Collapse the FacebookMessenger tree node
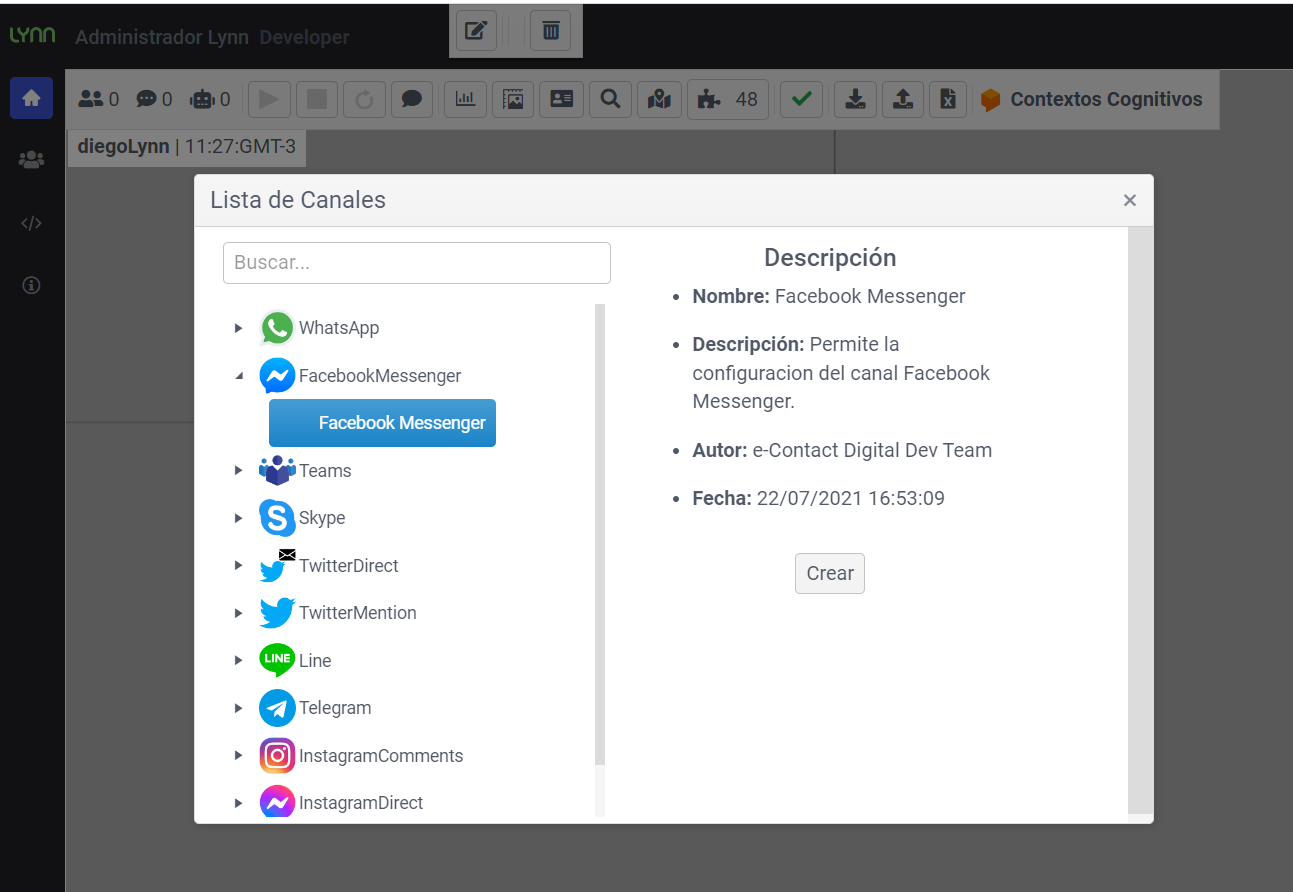1293x892 pixels. click(238, 376)
